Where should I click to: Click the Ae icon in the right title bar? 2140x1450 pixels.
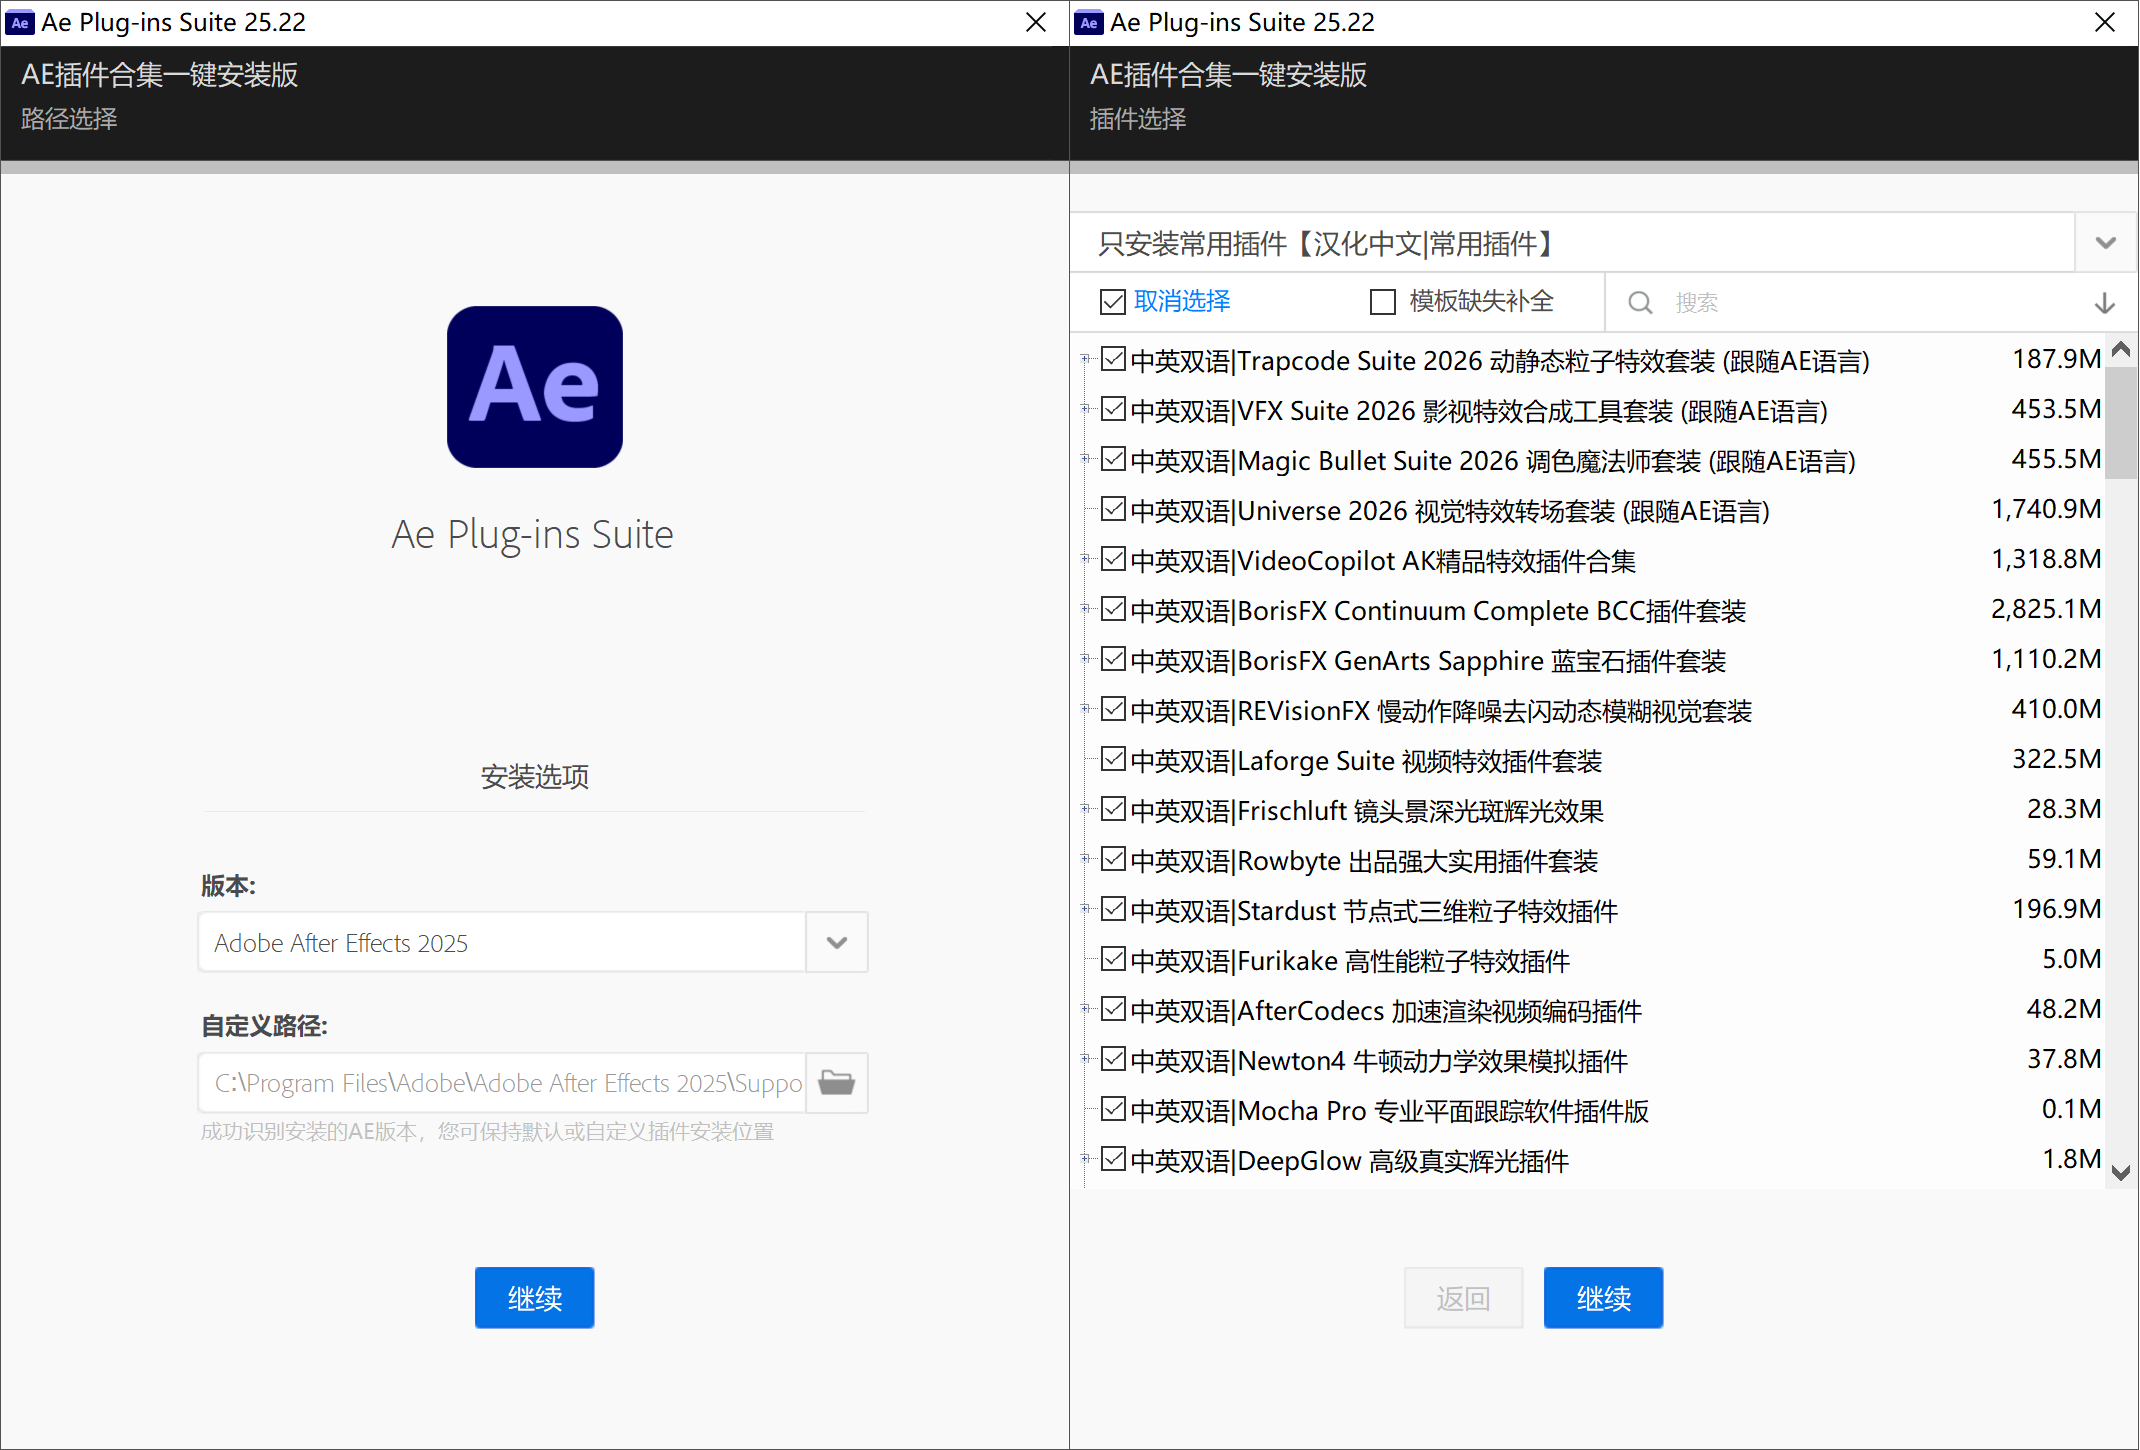(1088, 22)
